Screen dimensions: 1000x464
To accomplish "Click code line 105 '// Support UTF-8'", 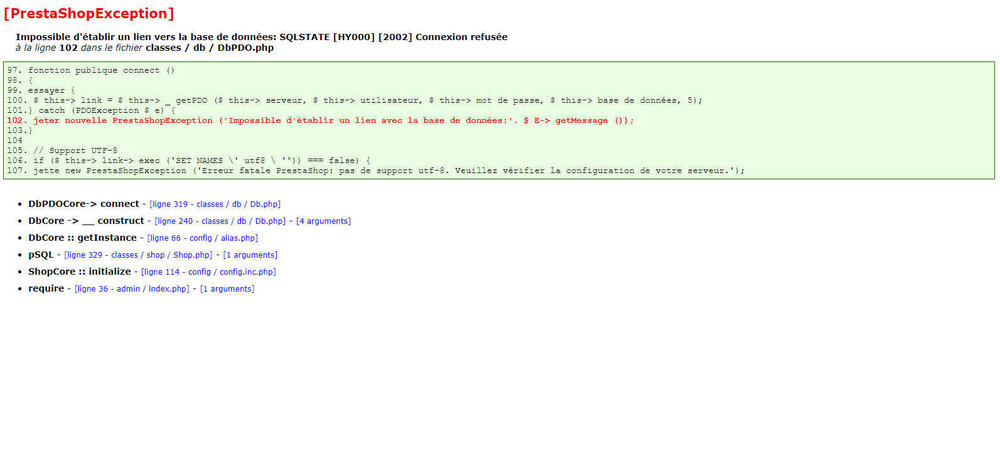I will [x=62, y=150].
